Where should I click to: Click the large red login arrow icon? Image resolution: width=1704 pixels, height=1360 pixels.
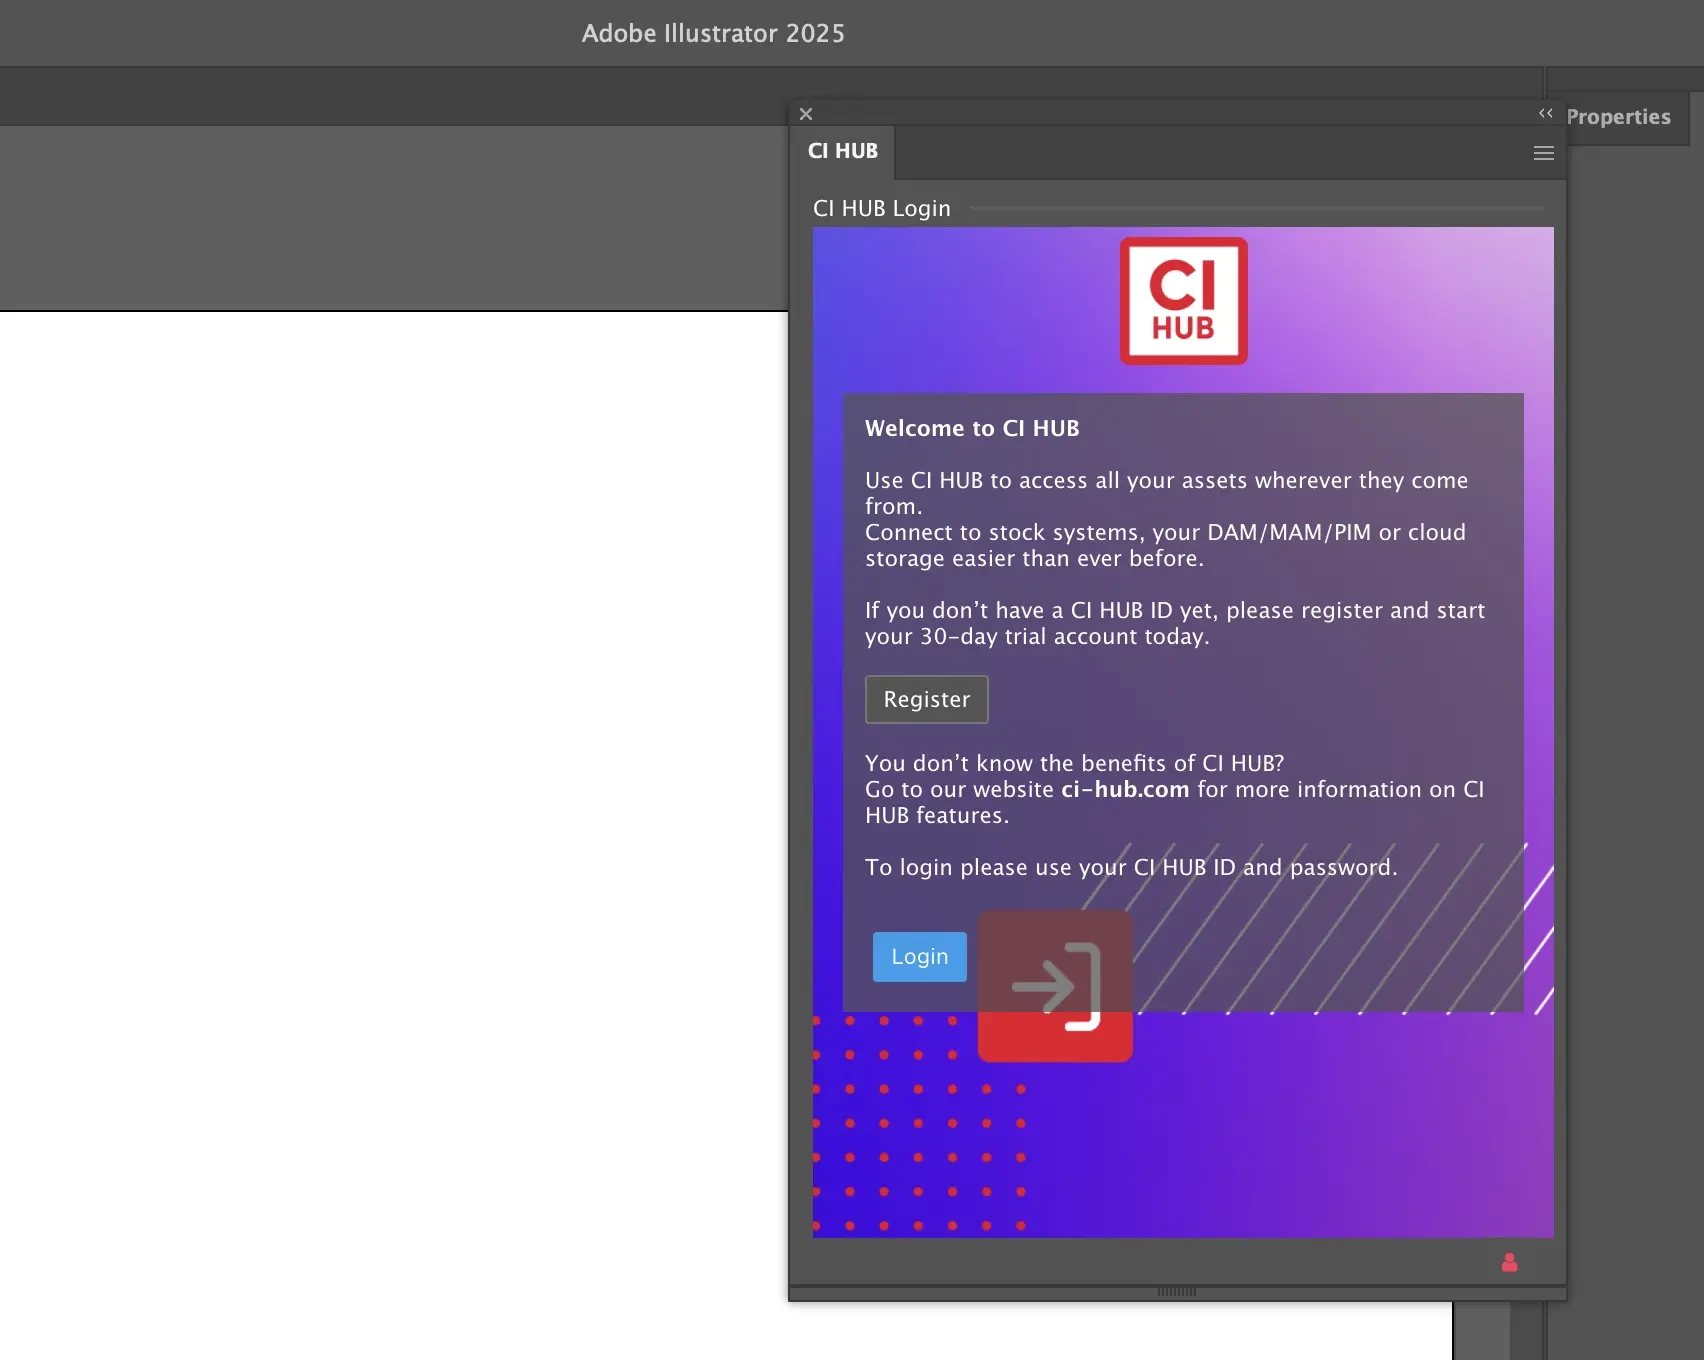pyautogui.click(x=1055, y=986)
